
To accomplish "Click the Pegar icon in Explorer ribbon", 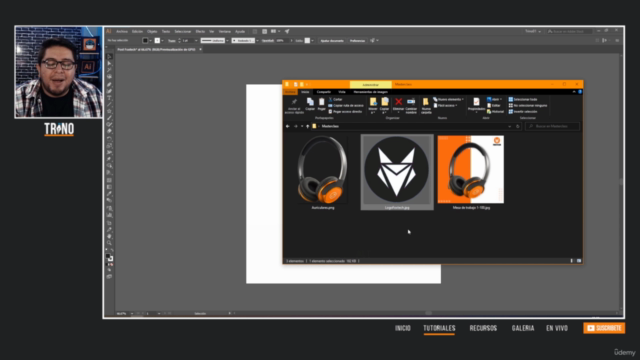I will click(322, 102).
